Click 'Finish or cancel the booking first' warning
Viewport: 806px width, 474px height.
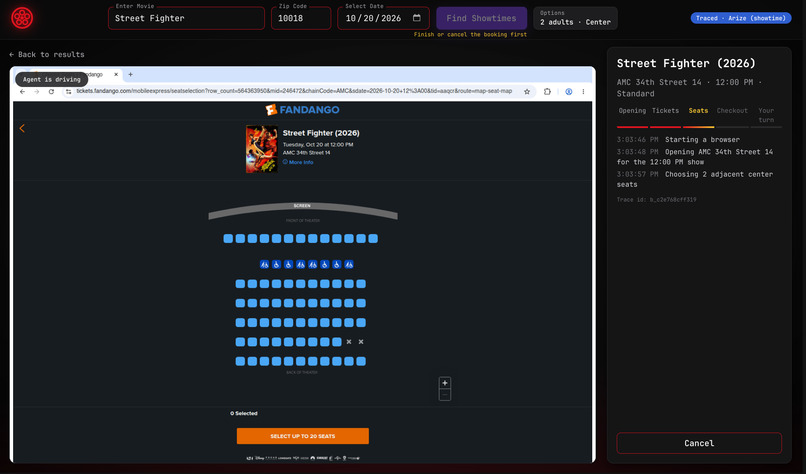pos(470,34)
